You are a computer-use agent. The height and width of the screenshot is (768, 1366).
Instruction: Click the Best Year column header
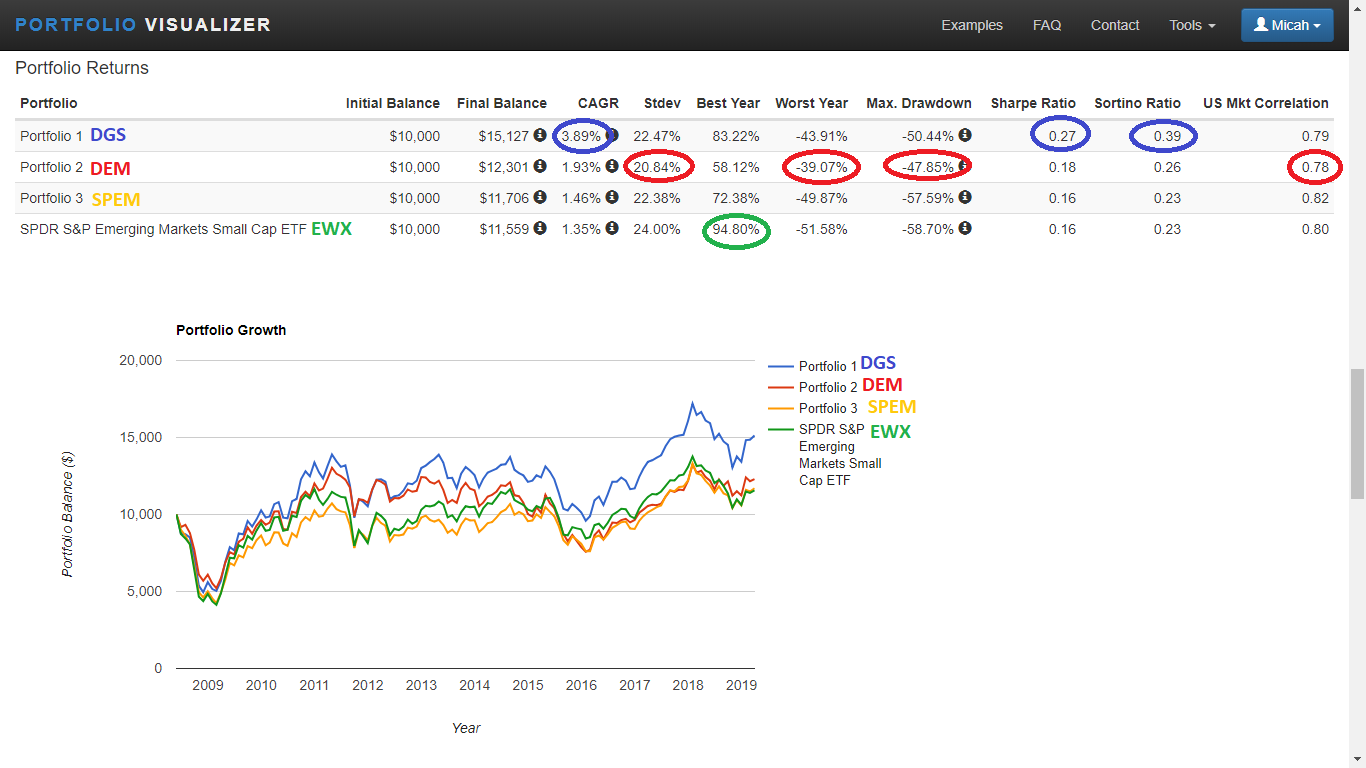(728, 103)
